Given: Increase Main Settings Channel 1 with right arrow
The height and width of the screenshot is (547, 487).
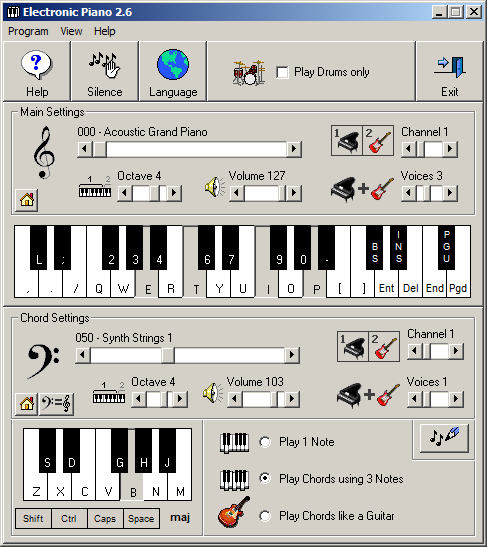Looking at the screenshot, I should 450,149.
